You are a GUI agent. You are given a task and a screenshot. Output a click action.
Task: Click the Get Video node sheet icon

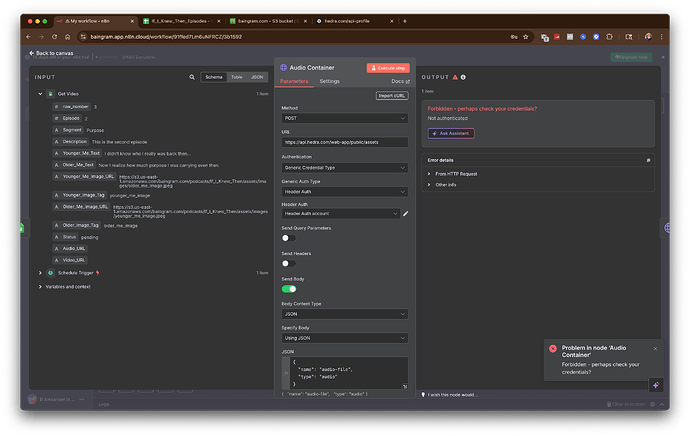[51, 94]
